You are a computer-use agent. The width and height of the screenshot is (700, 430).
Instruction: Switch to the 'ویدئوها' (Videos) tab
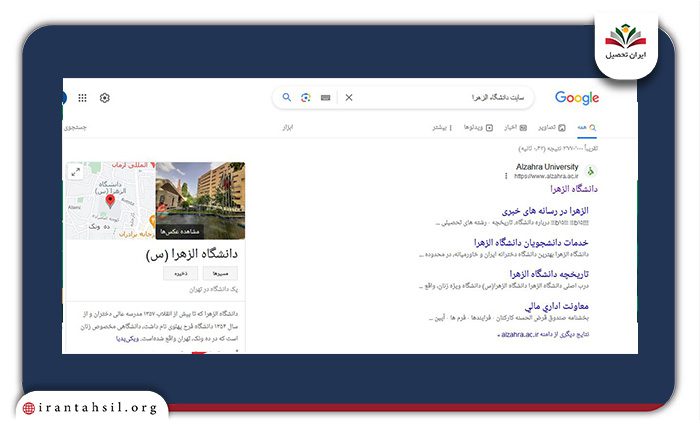pyautogui.click(x=478, y=128)
